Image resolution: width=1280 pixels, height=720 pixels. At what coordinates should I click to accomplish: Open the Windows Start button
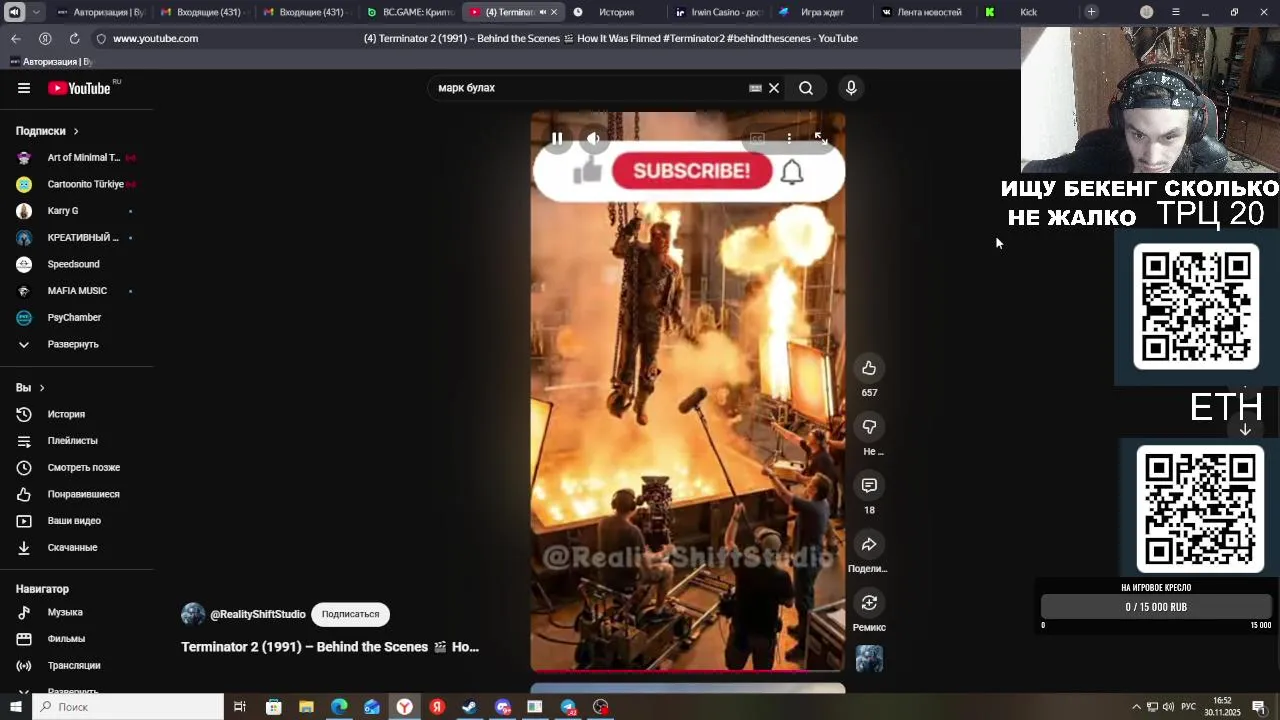click(15, 707)
